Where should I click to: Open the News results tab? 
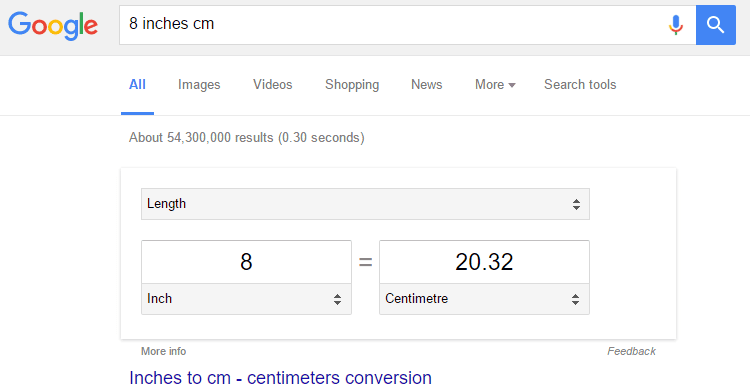coord(427,85)
